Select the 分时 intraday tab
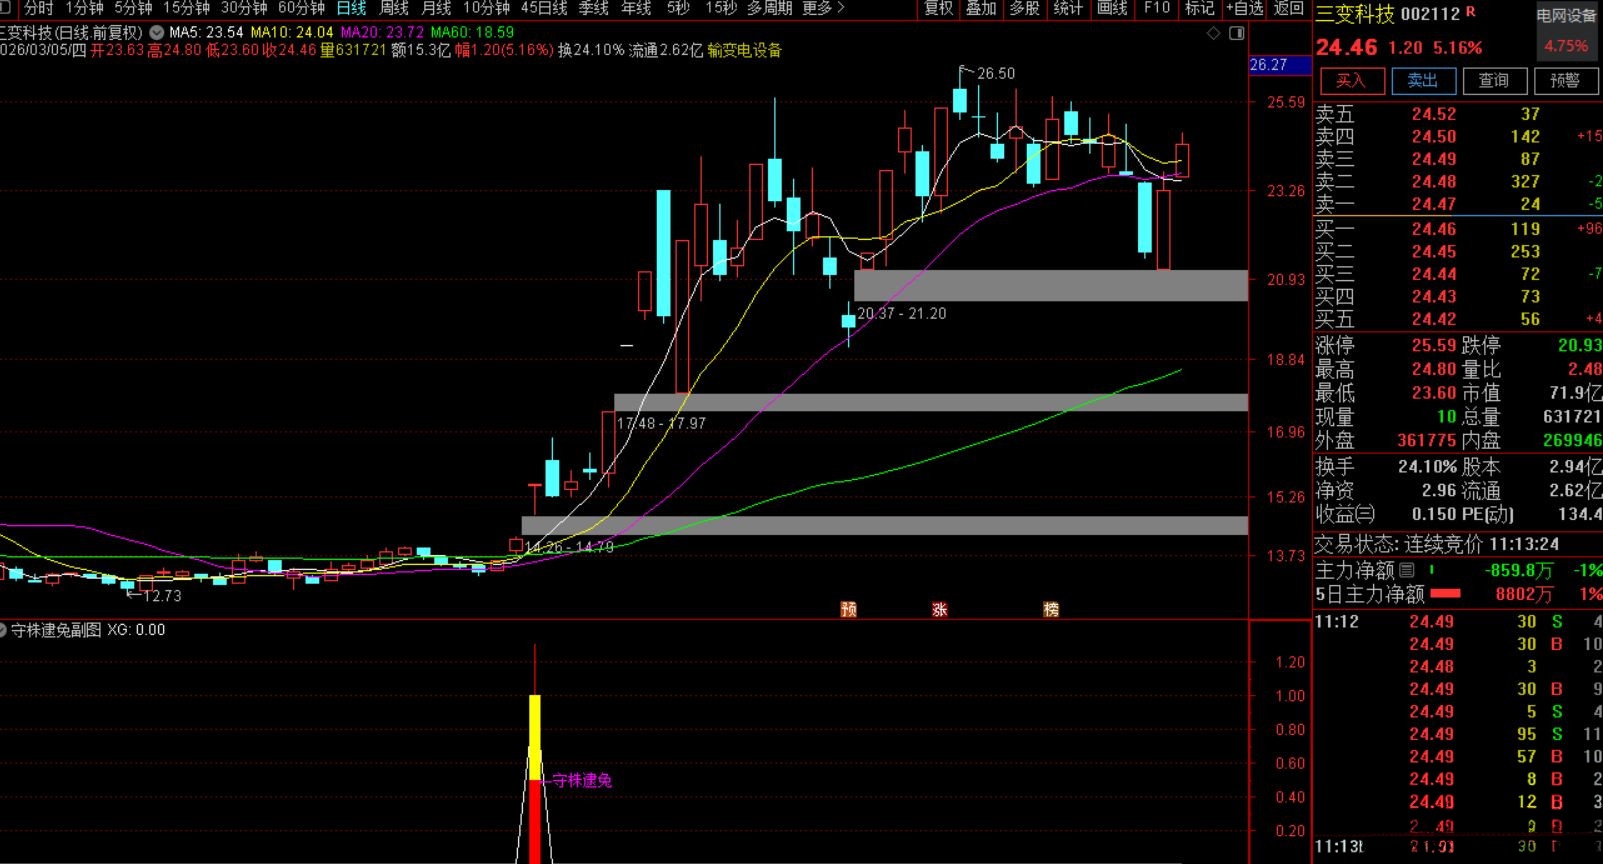This screenshot has width=1603, height=864. point(39,8)
